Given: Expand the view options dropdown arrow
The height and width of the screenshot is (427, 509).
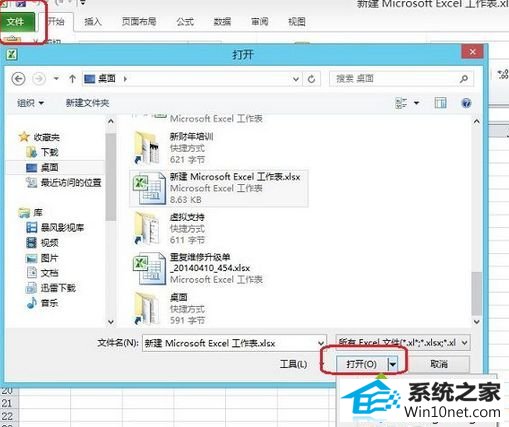Looking at the screenshot, I should pyautogui.click(x=416, y=103).
